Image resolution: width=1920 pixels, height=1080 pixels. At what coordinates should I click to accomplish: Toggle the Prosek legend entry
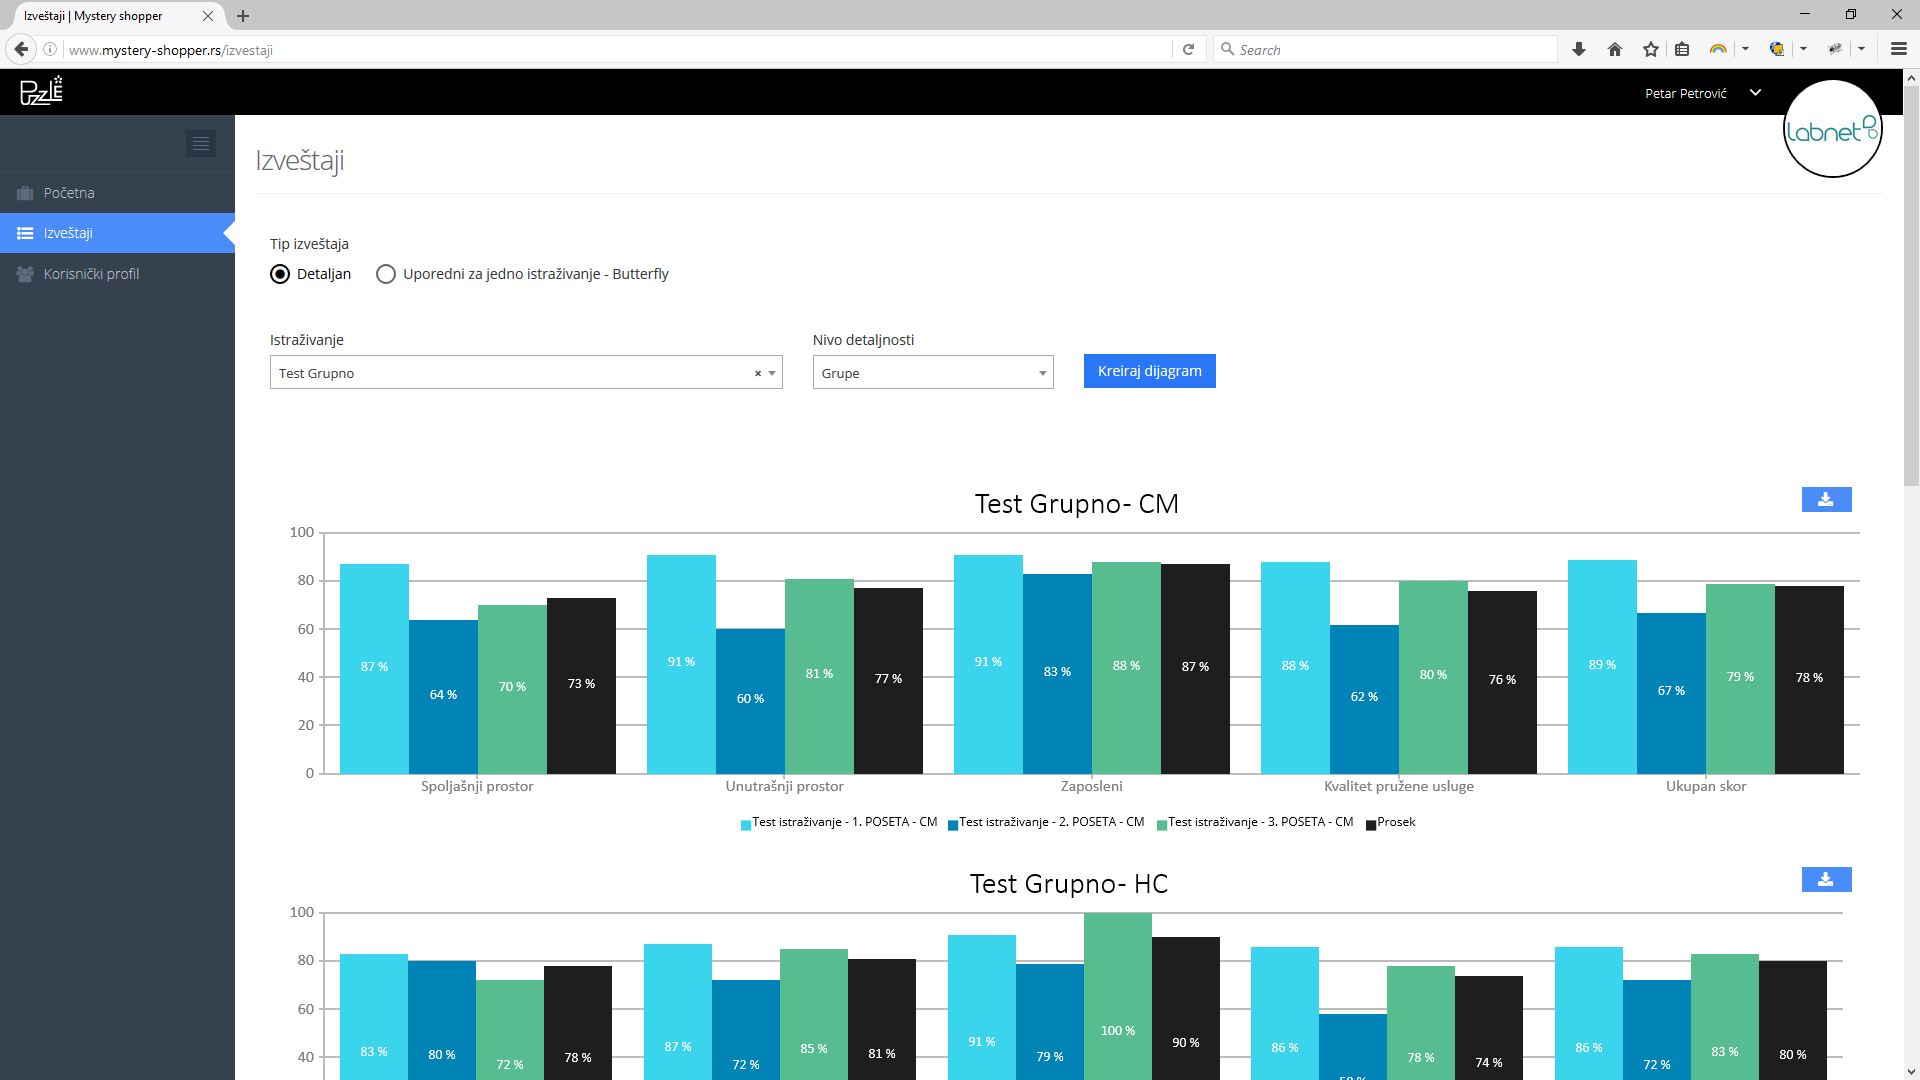[1390, 823]
